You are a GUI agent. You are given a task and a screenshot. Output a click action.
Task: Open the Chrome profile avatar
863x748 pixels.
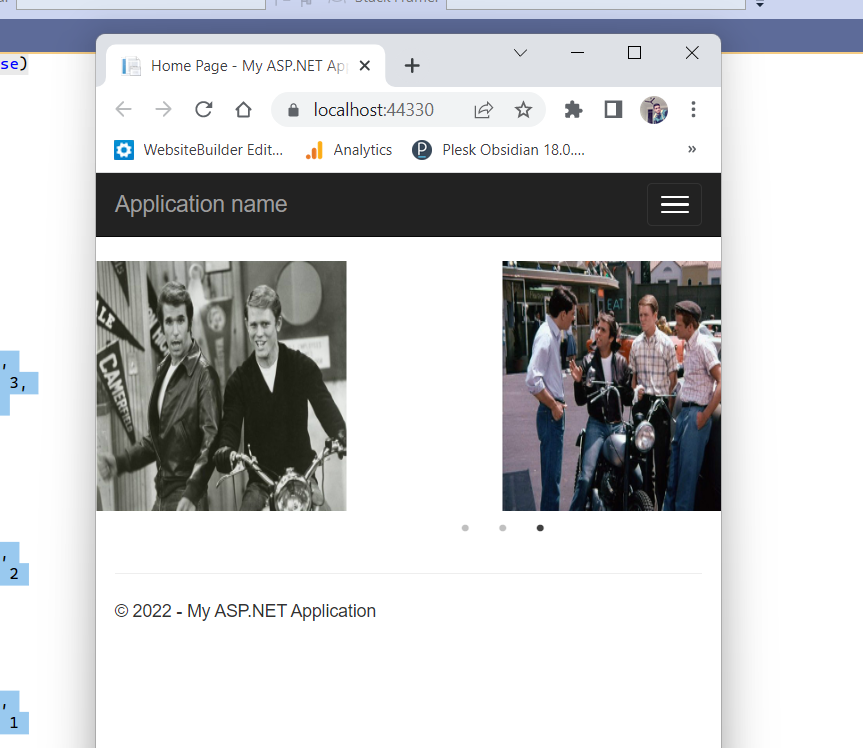654,110
